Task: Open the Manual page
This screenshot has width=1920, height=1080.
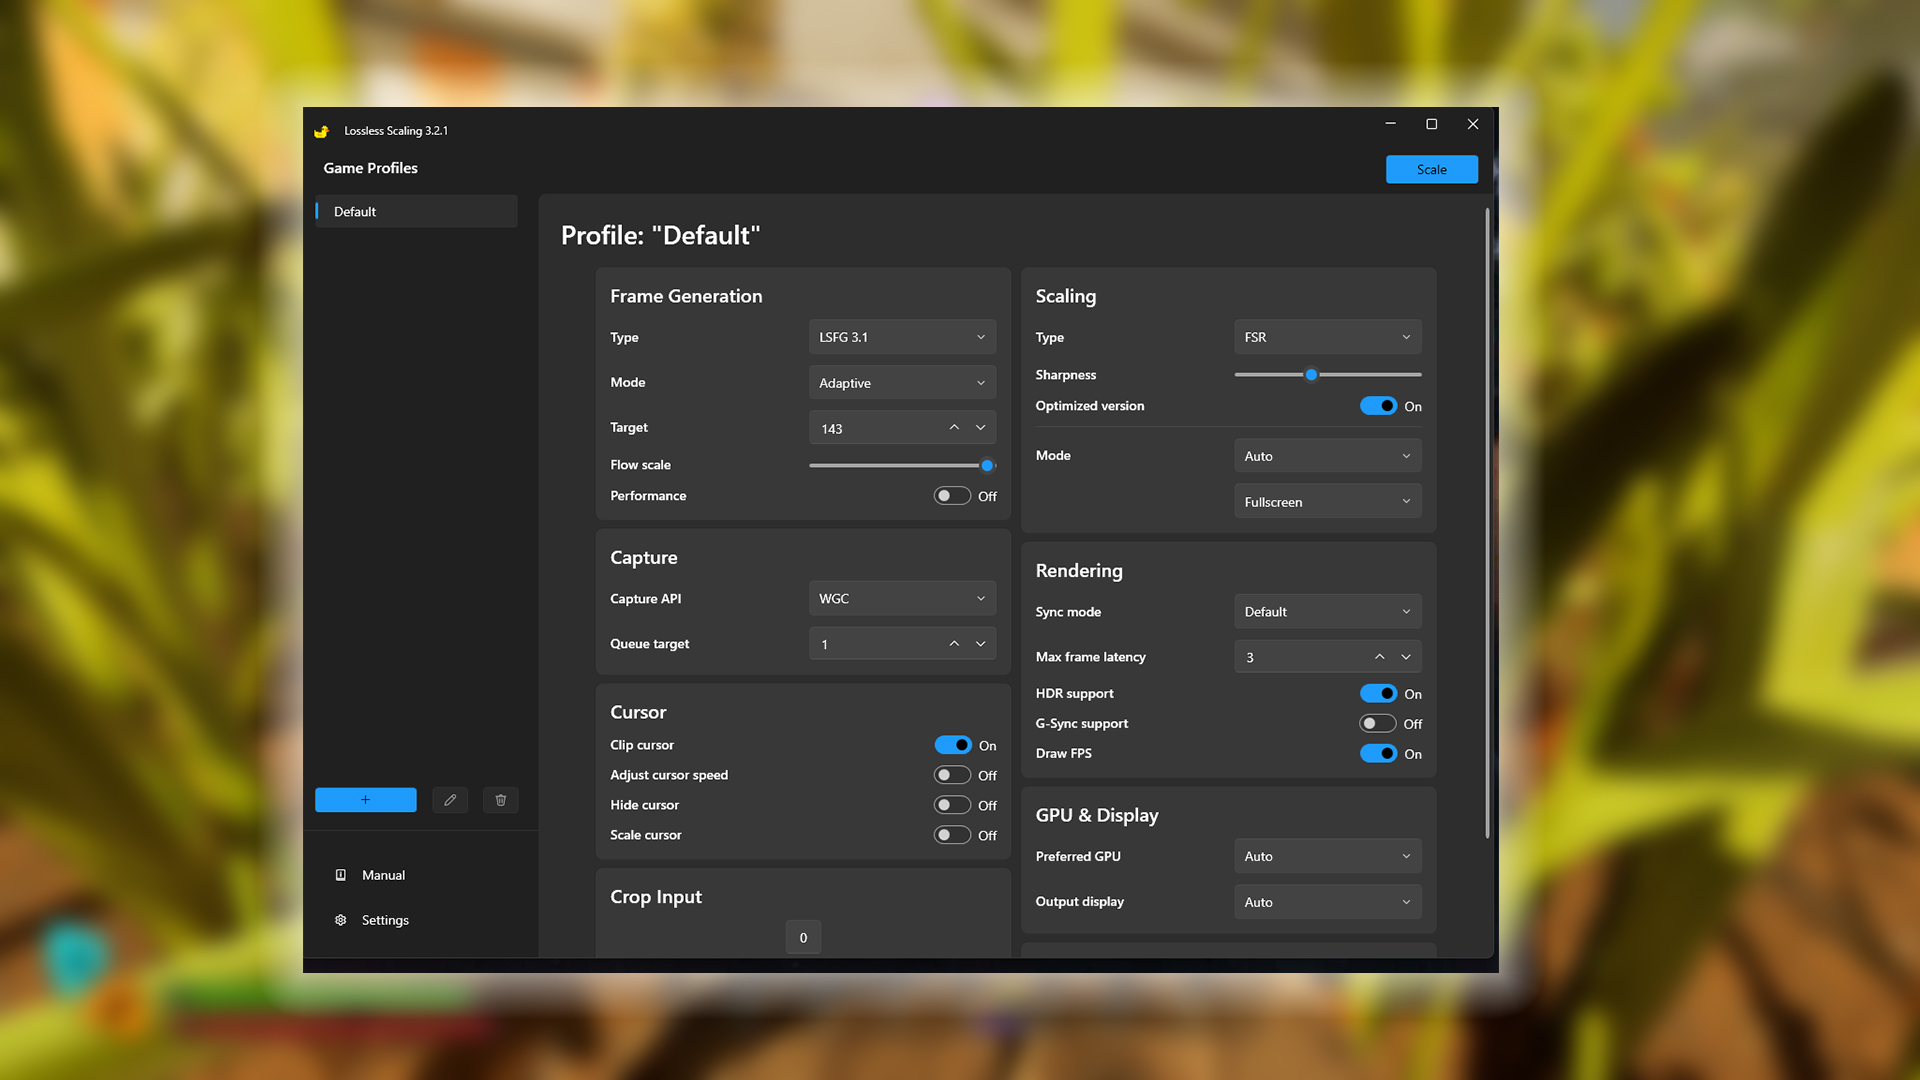Action: point(383,875)
